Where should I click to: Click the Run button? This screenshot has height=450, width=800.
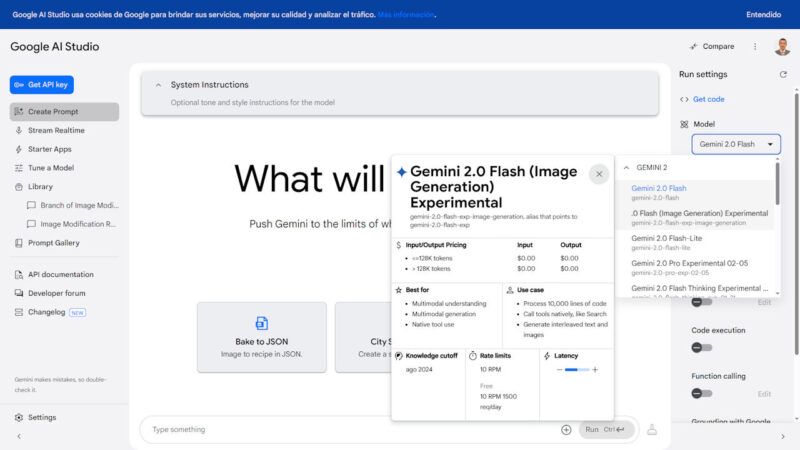pyautogui.click(x=606, y=430)
